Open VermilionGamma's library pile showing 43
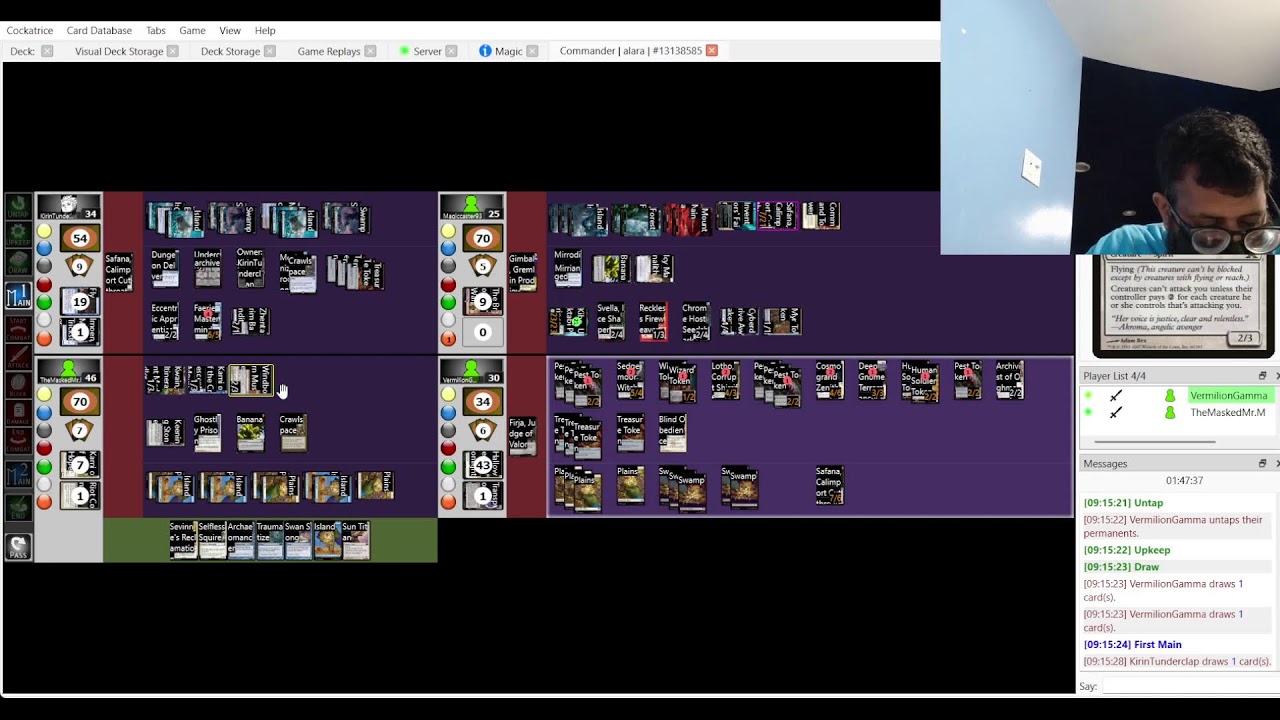Viewport: 1280px width, 720px height. tap(483, 465)
